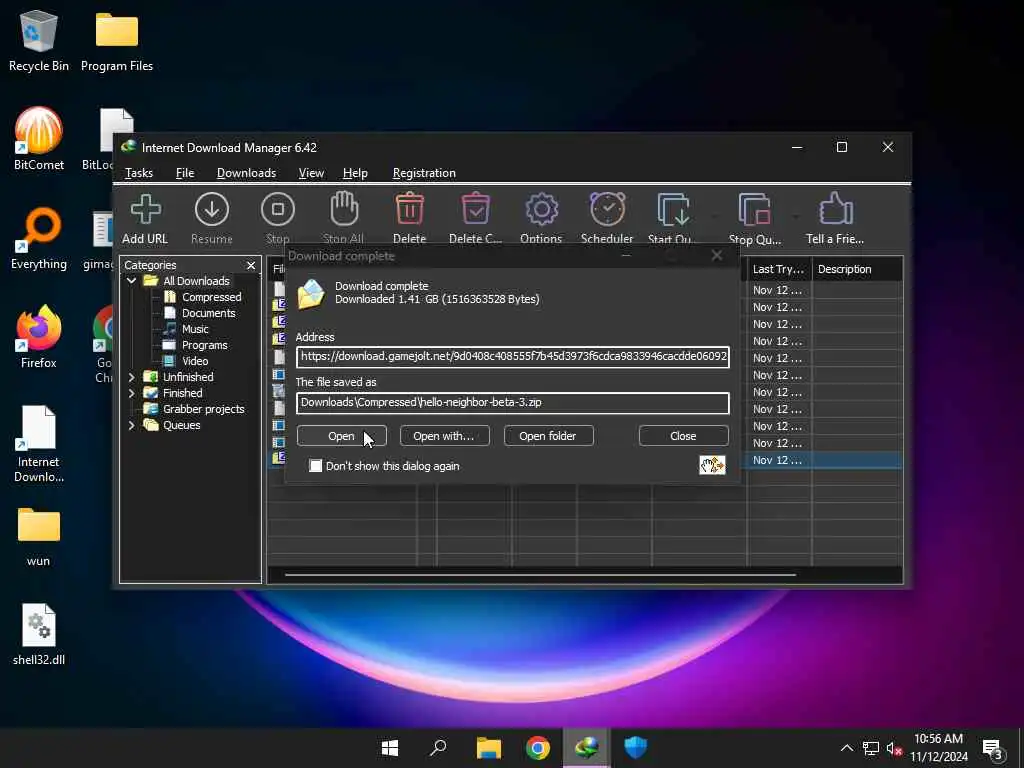Expand the Queues category
Screen dimensions: 1024x768
(131, 425)
